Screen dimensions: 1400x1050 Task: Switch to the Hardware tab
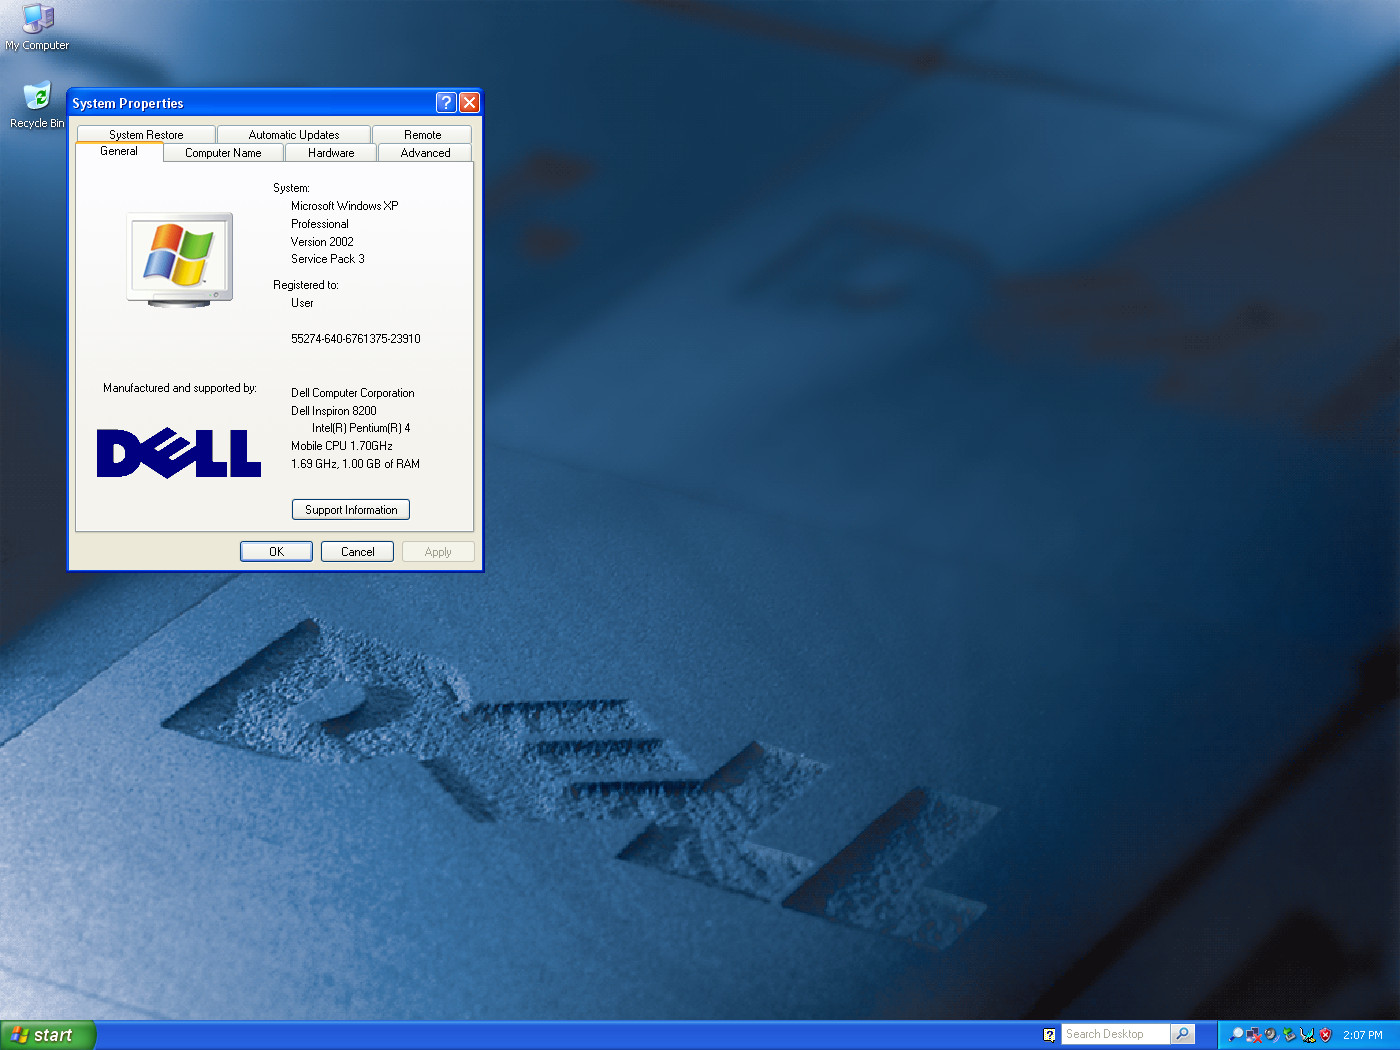pos(331,153)
